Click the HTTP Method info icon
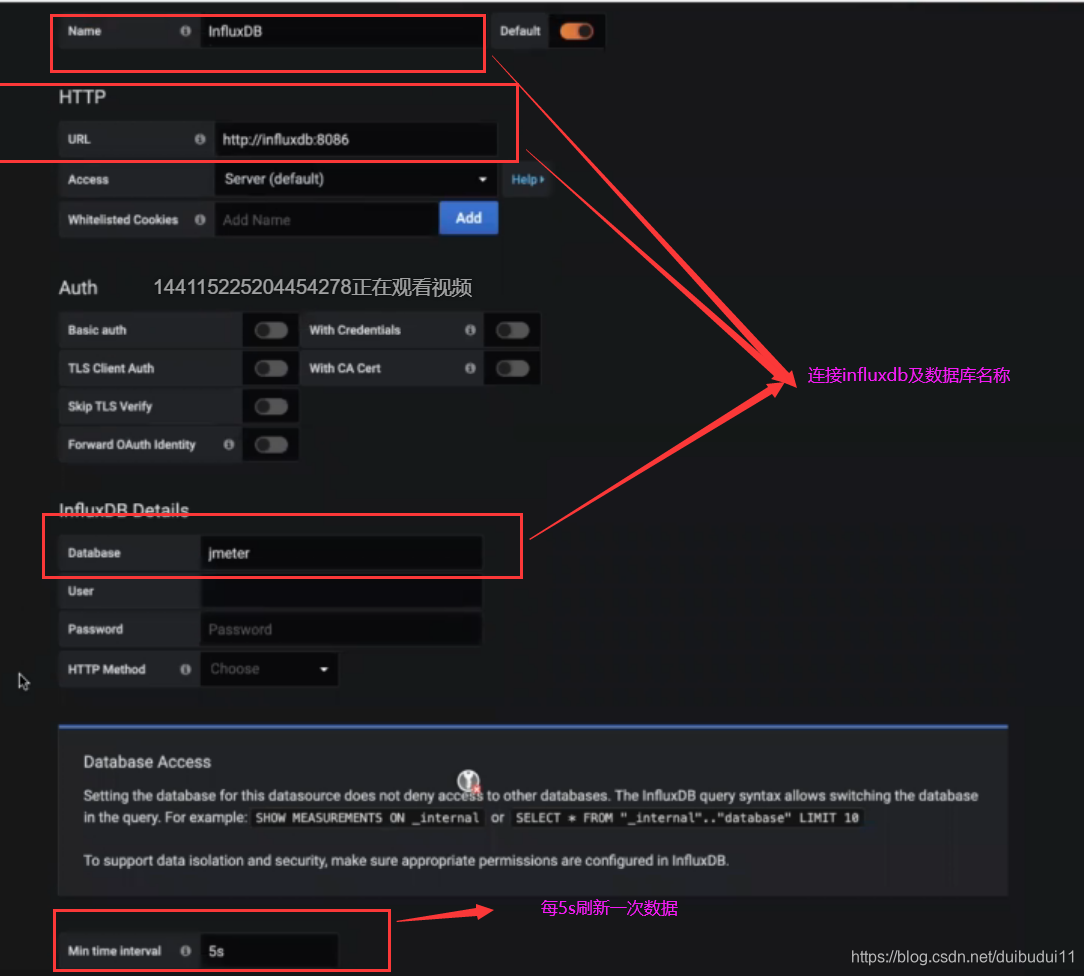1084x976 pixels. coord(185,669)
